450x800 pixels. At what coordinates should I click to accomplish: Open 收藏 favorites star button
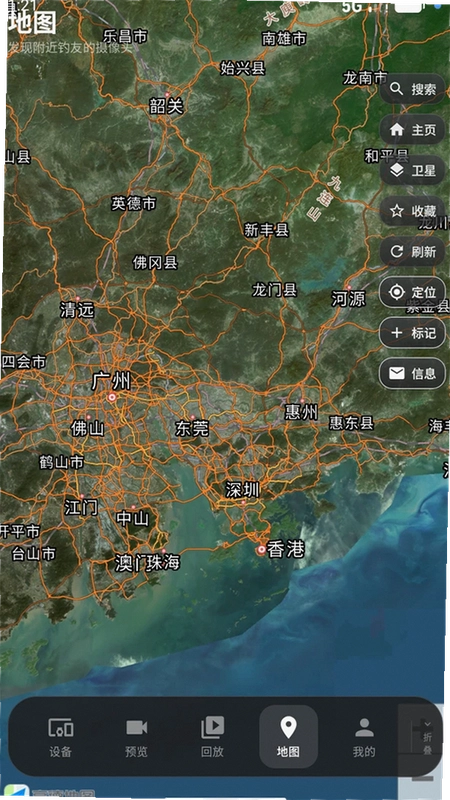click(412, 211)
